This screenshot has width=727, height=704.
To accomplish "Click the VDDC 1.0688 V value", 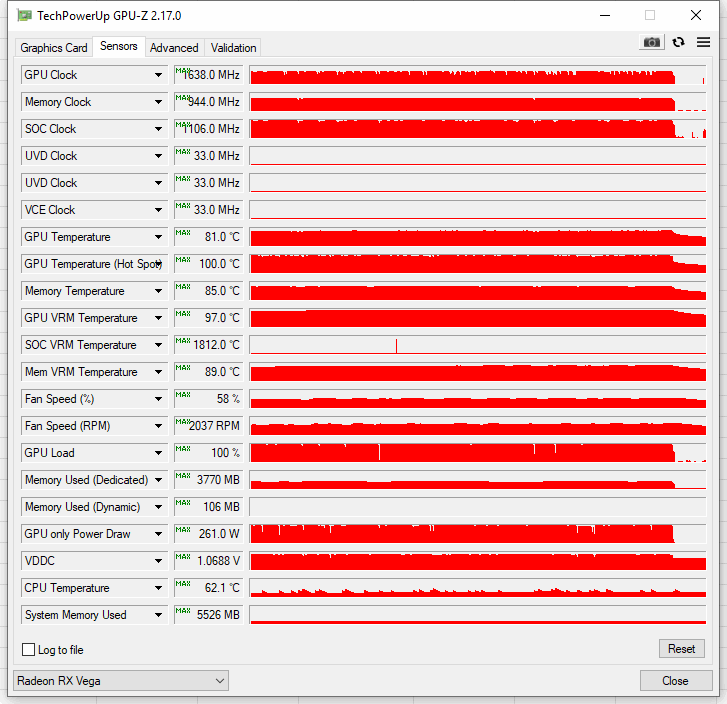I will pos(209,561).
